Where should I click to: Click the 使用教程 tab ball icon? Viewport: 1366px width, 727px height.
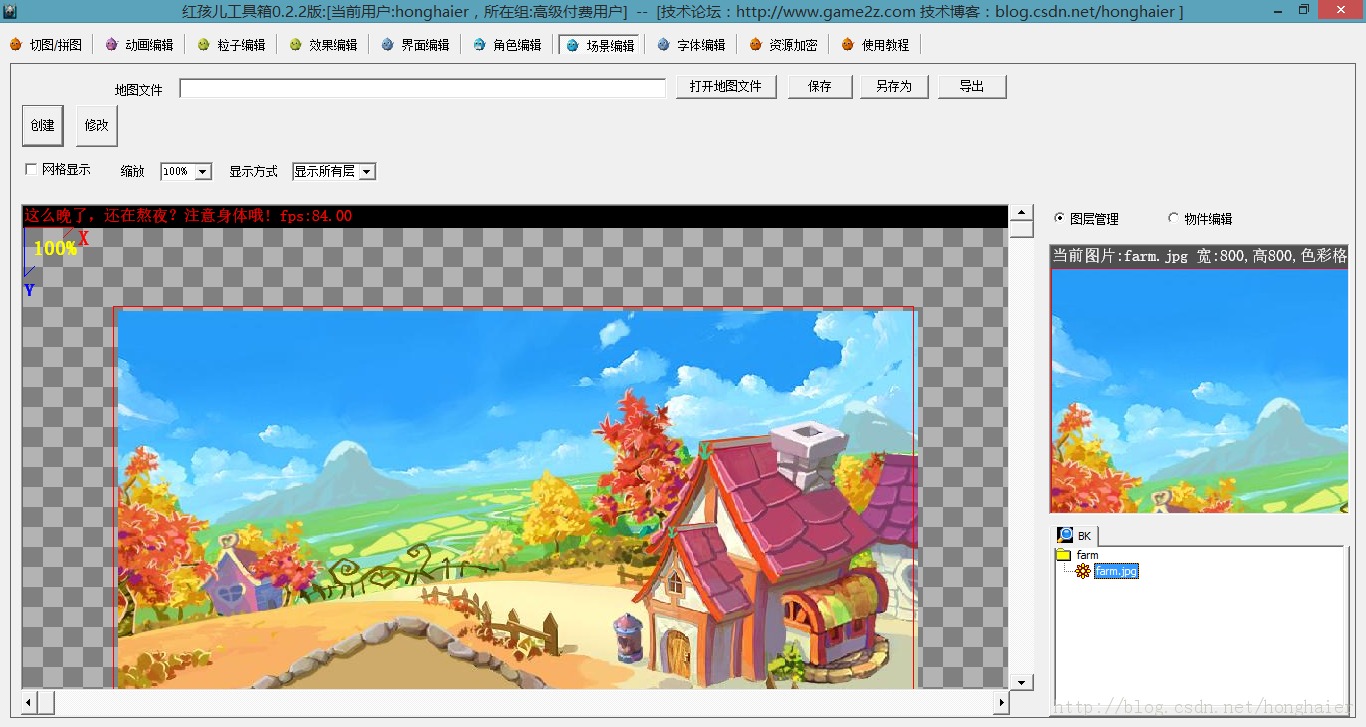click(847, 45)
